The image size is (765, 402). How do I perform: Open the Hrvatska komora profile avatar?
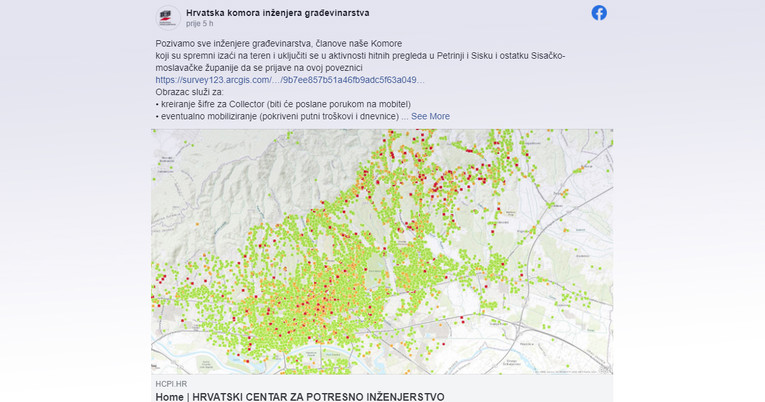pos(168,18)
